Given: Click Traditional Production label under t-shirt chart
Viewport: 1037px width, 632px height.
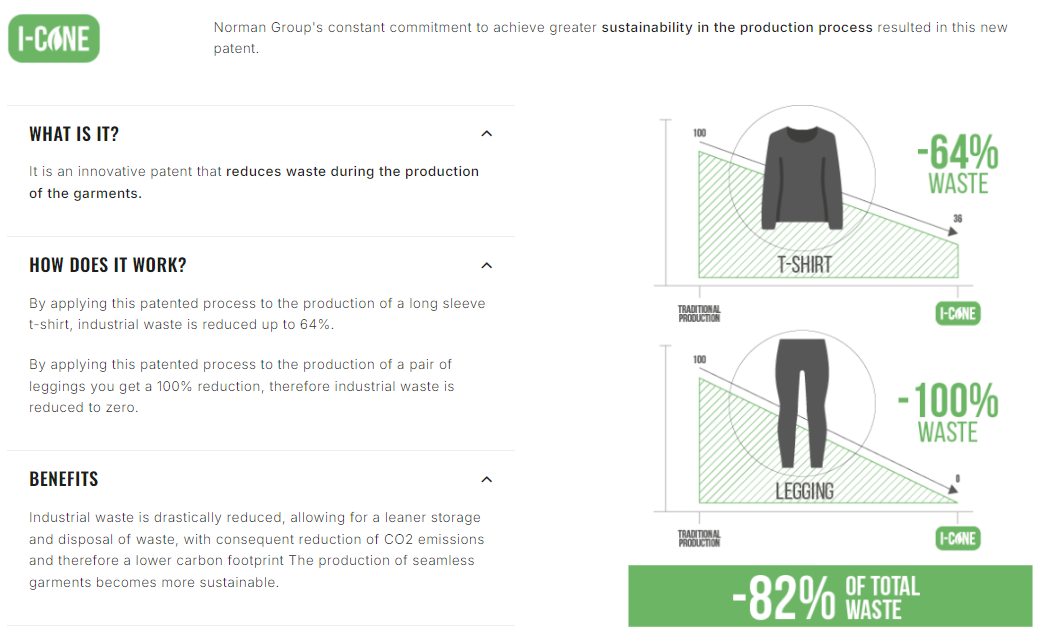Looking at the screenshot, I should click(699, 313).
